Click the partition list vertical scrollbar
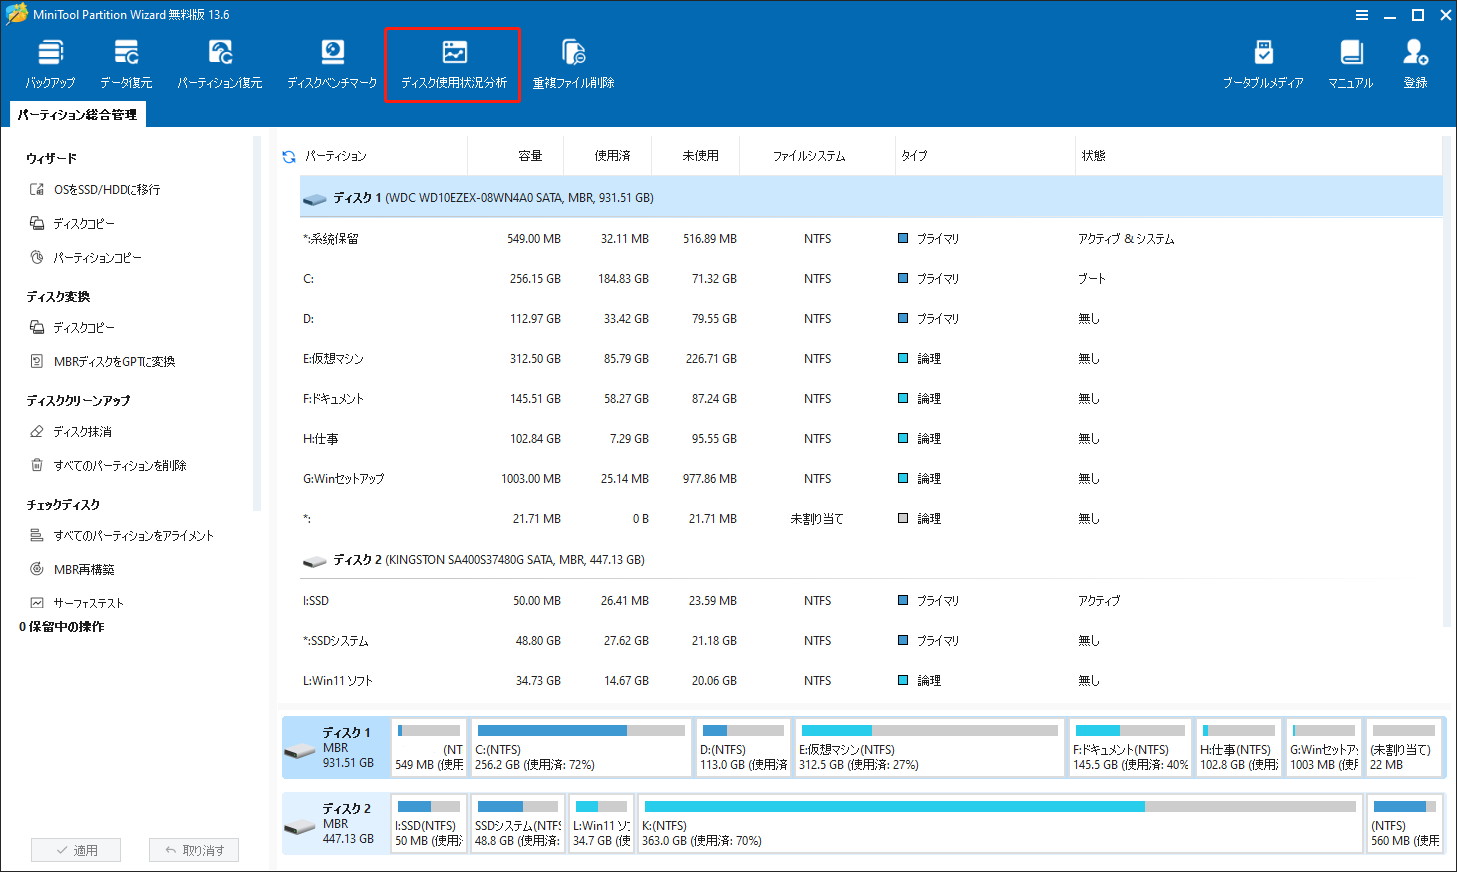 click(x=1448, y=380)
